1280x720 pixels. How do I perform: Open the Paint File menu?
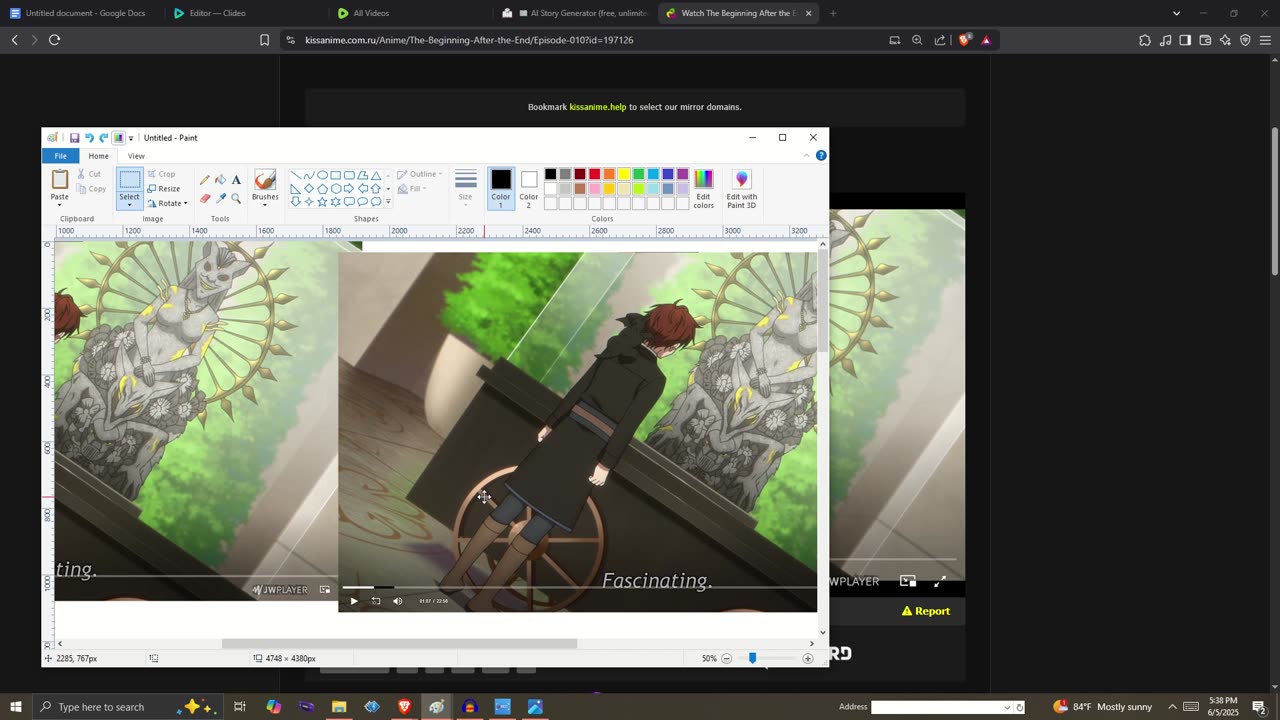point(61,156)
